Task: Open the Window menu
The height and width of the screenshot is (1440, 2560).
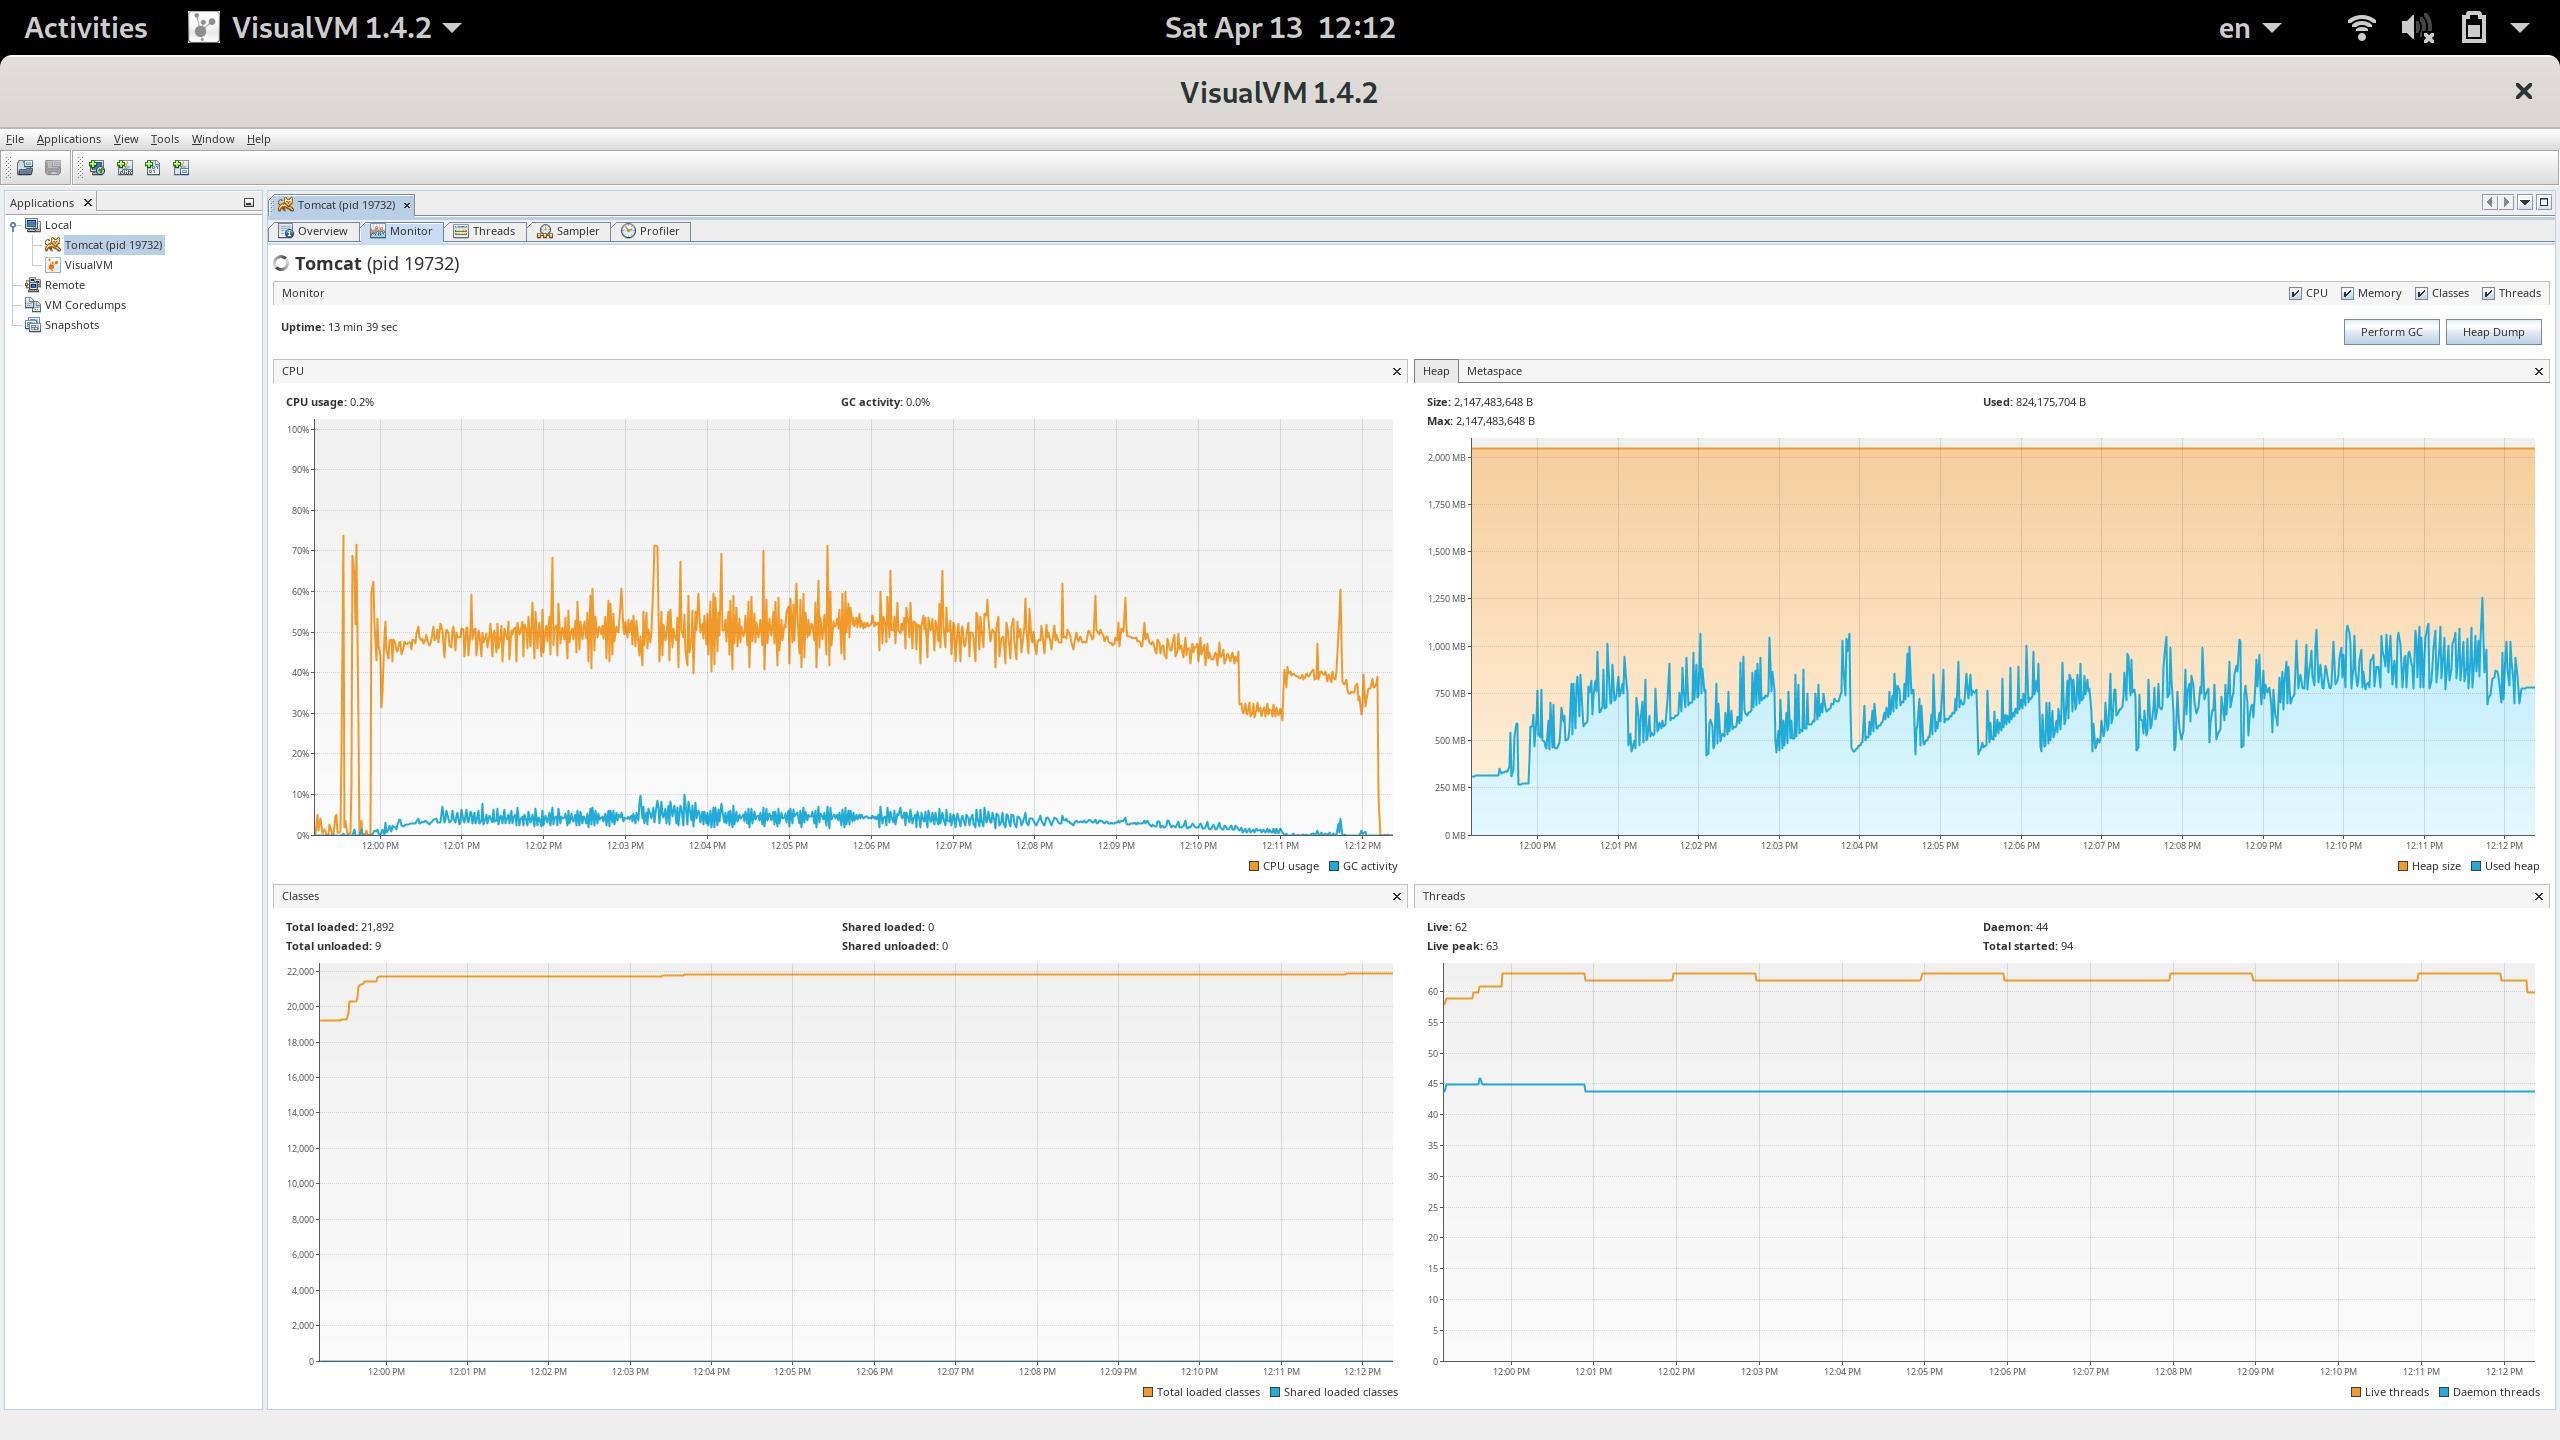Action: [213, 139]
